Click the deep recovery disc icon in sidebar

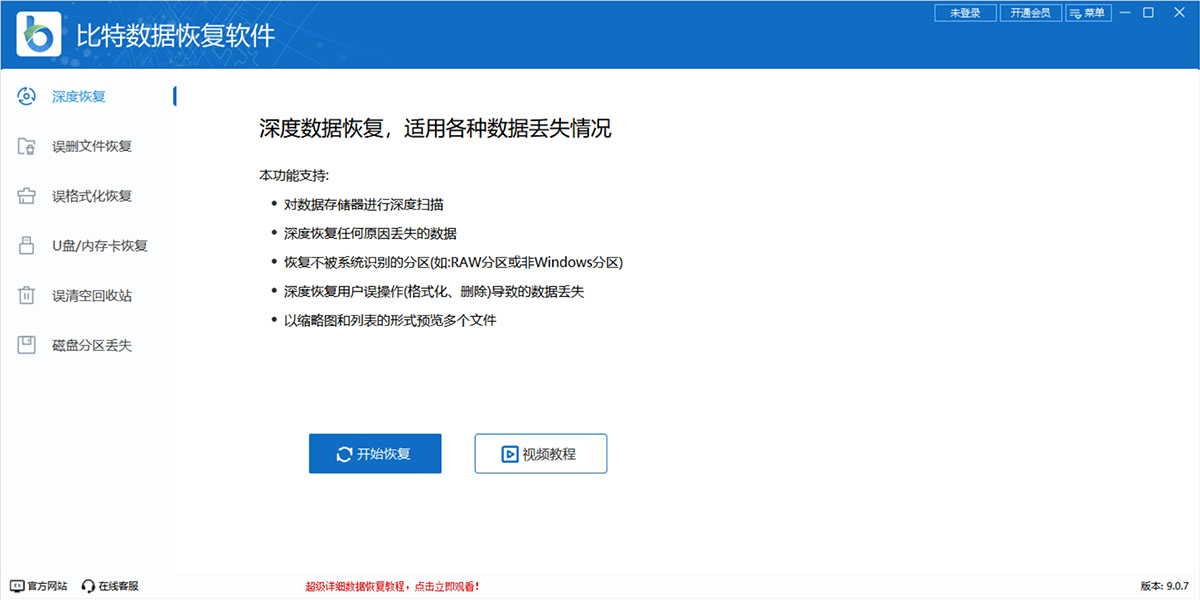click(27, 96)
